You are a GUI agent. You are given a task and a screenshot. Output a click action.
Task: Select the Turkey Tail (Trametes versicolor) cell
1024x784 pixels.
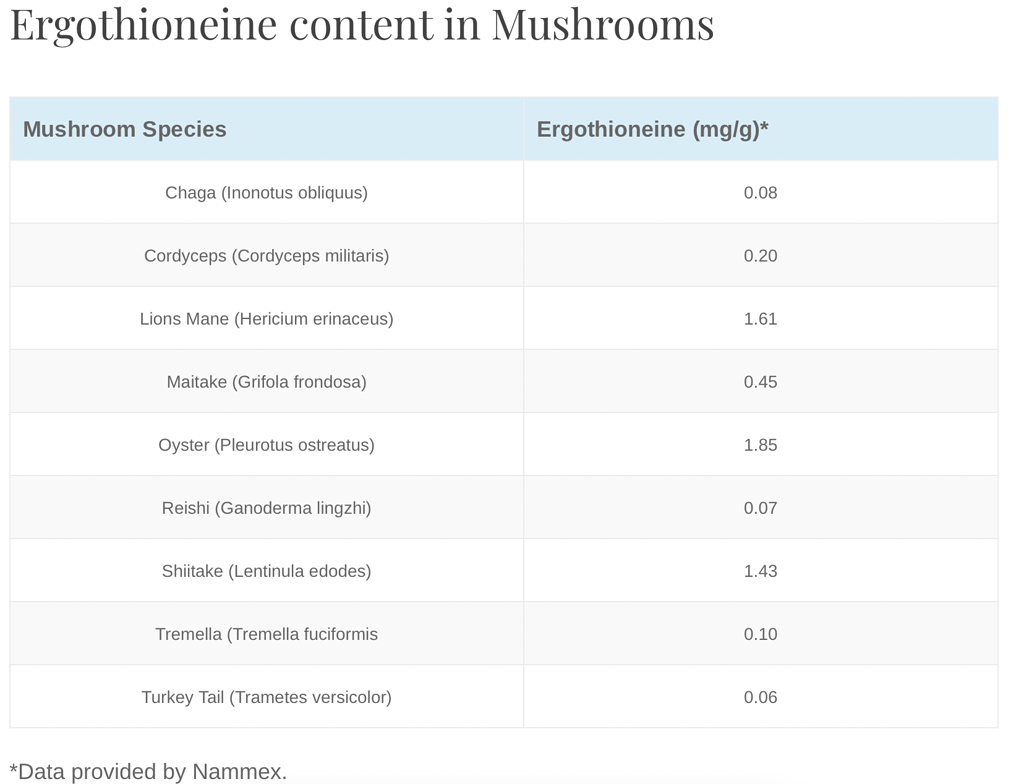tap(266, 697)
